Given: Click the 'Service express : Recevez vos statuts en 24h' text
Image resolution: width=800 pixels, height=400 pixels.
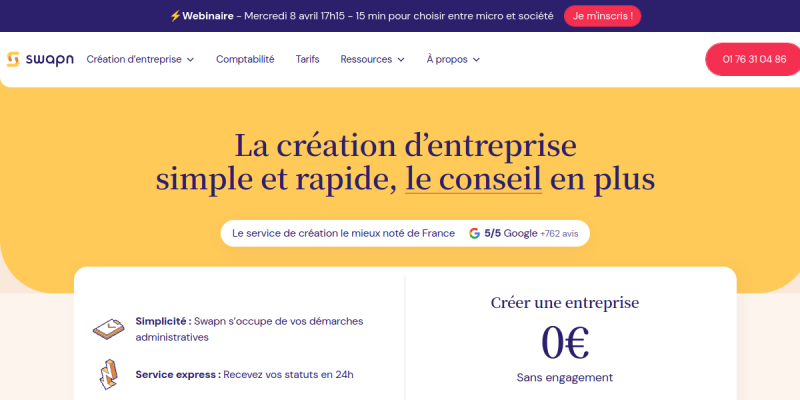Looking at the screenshot, I should click(244, 374).
